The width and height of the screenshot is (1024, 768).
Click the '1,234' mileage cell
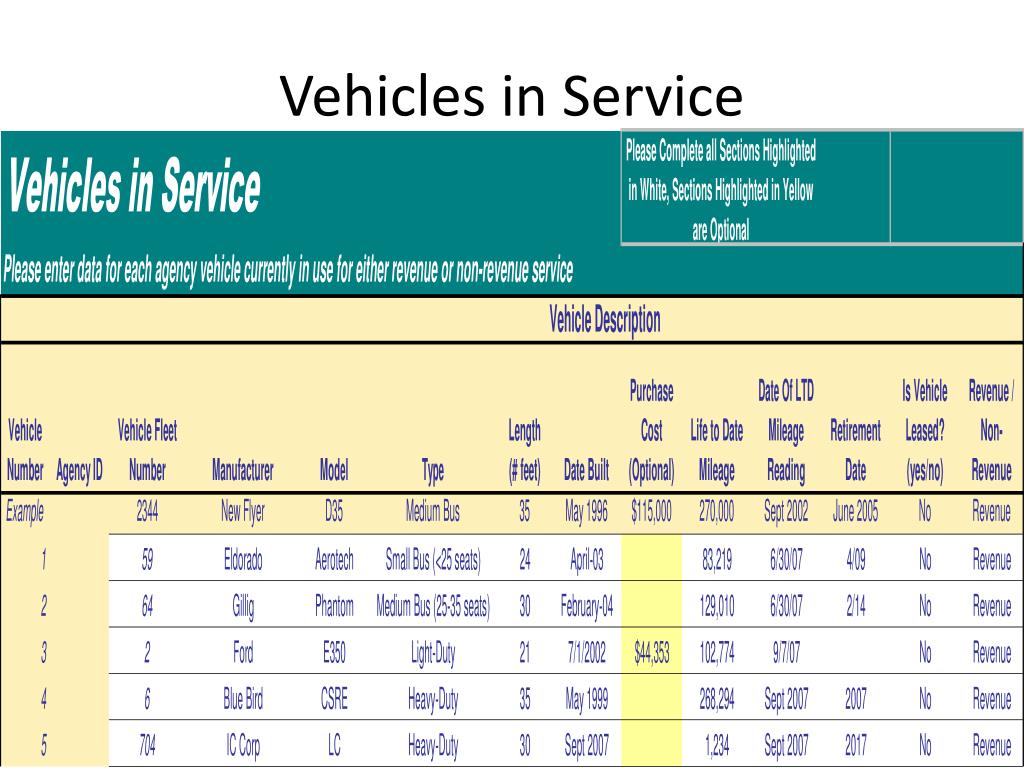(x=716, y=744)
